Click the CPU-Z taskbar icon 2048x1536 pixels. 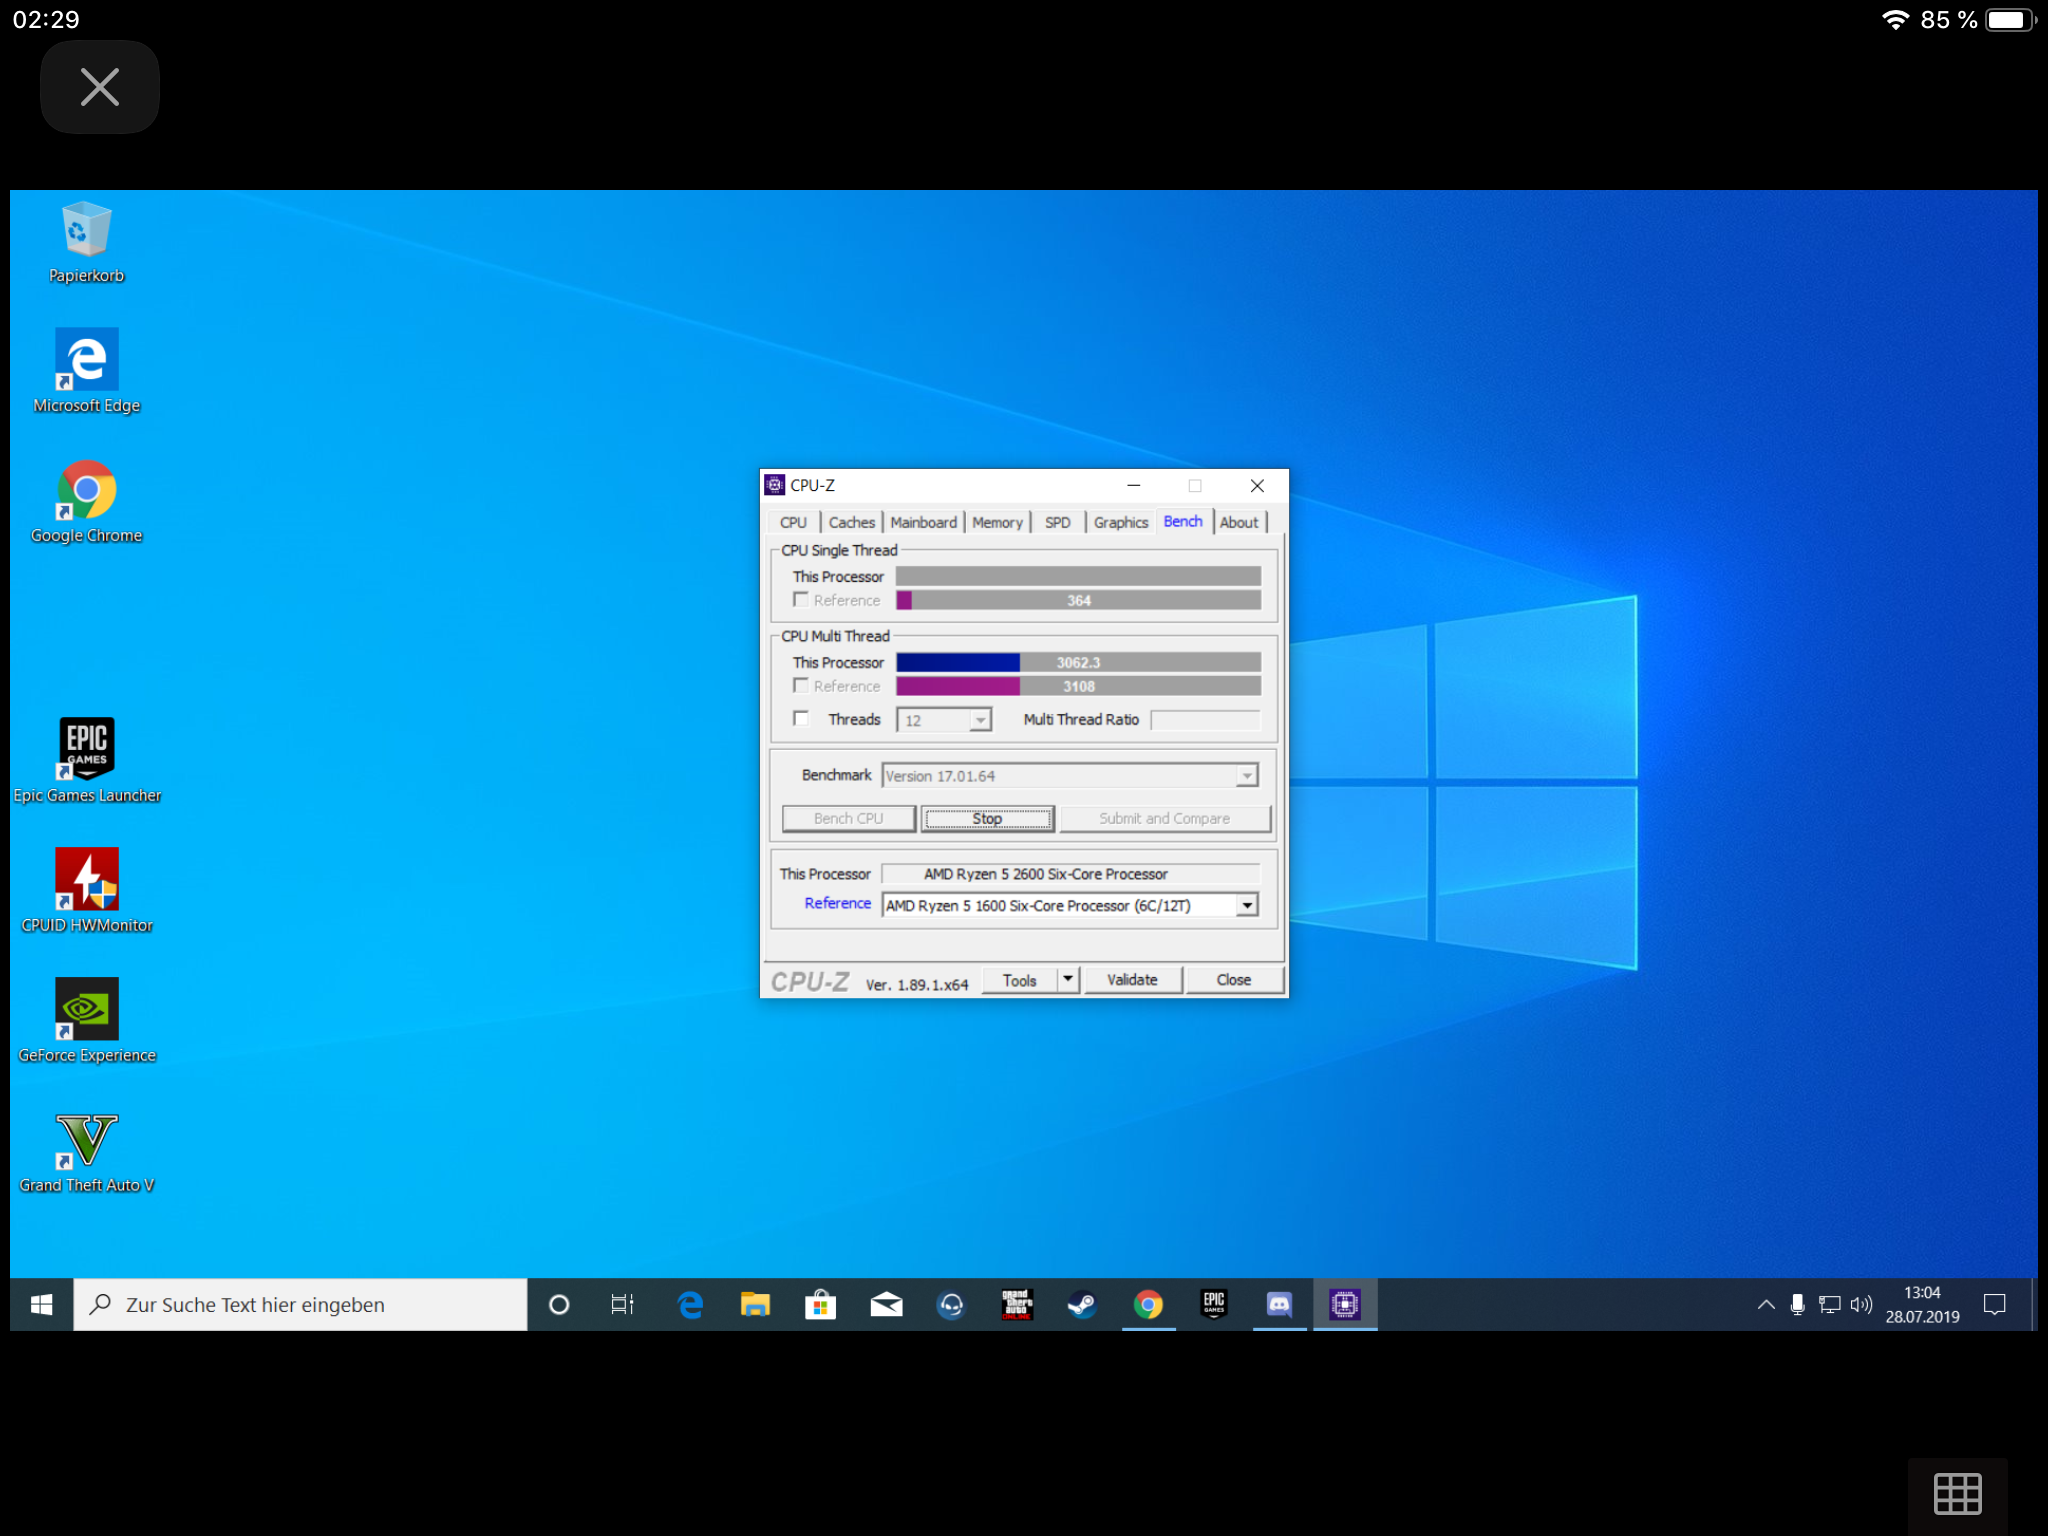1345,1304
